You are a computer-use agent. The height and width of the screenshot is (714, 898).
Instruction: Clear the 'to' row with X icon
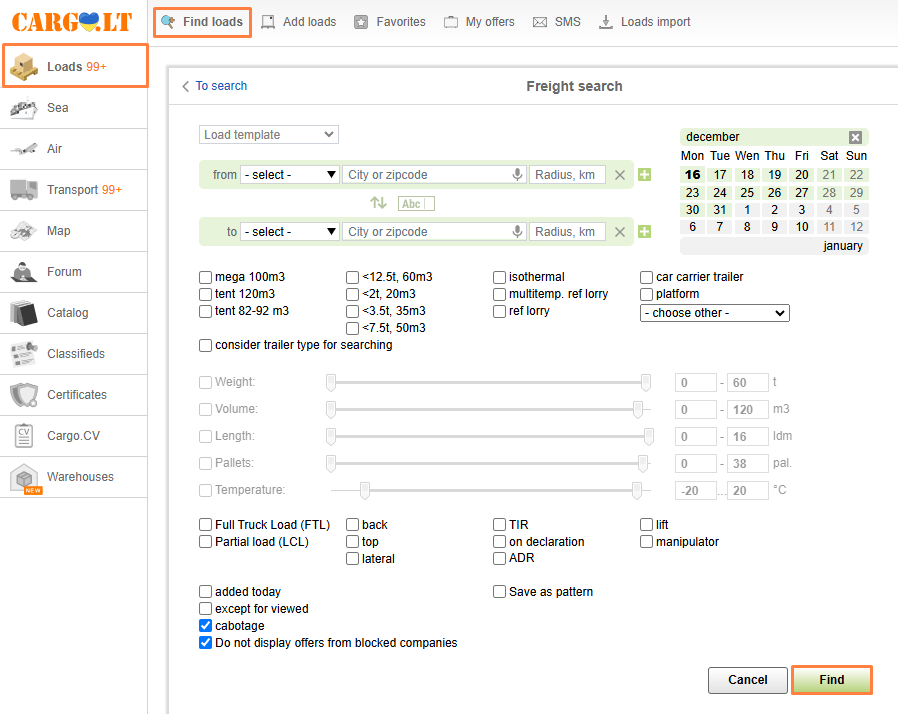[620, 232]
